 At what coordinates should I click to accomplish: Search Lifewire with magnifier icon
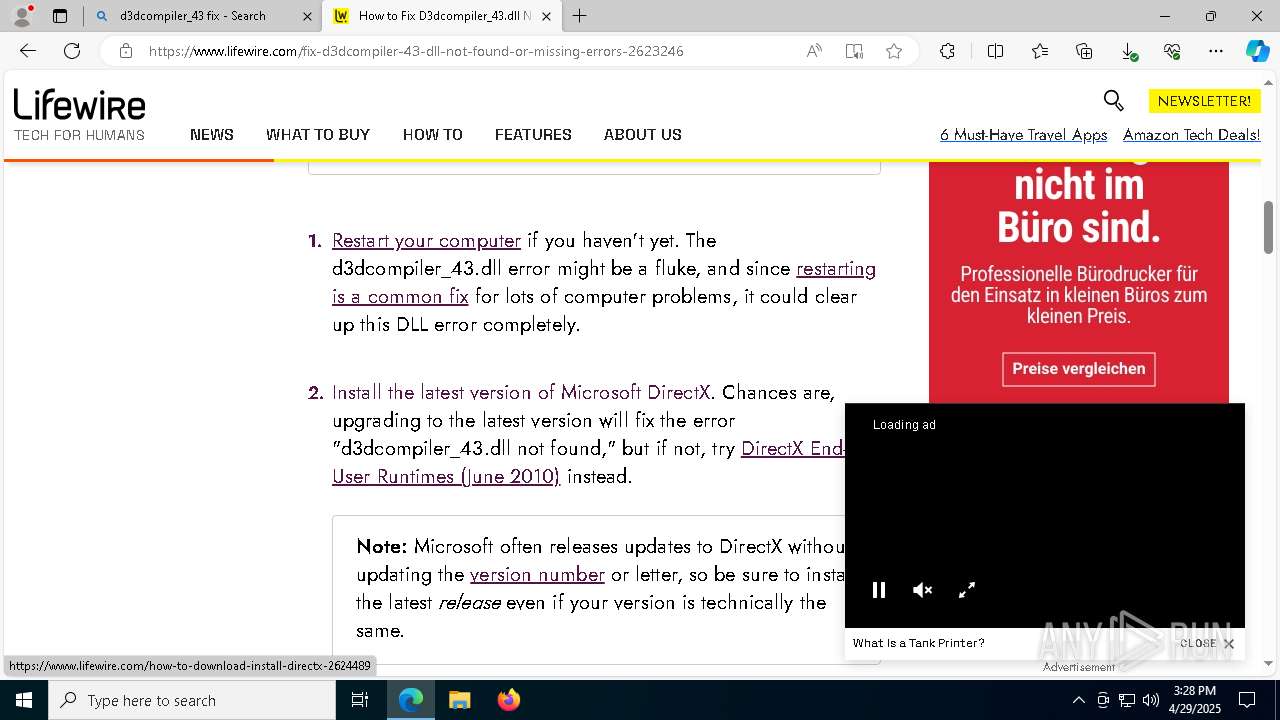click(x=1113, y=100)
